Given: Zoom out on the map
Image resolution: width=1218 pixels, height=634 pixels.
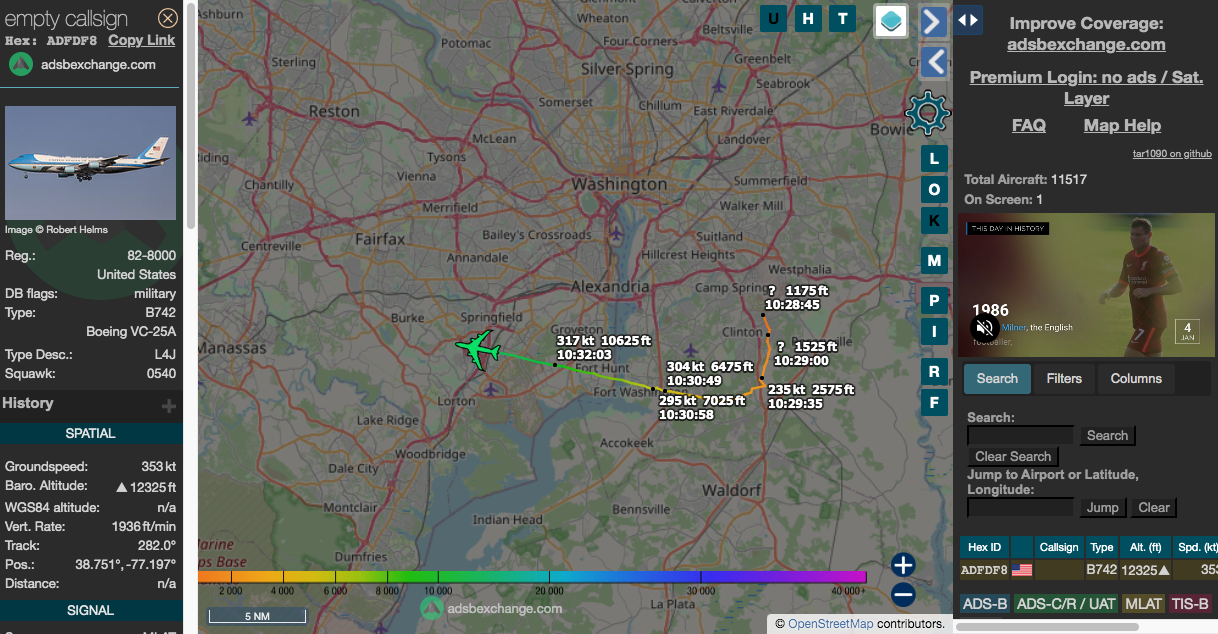Looking at the screenshot, I should click(903, 595).
